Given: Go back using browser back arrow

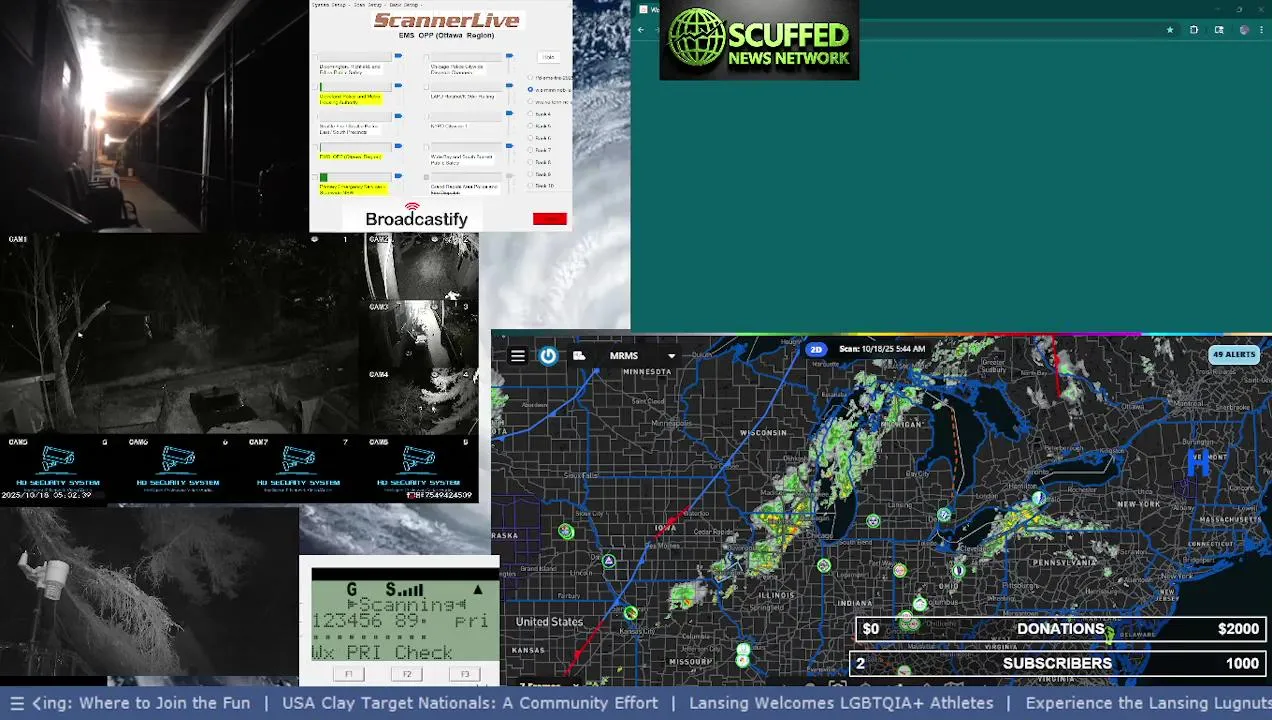Looking at the screenshot, I should point(641,30).
